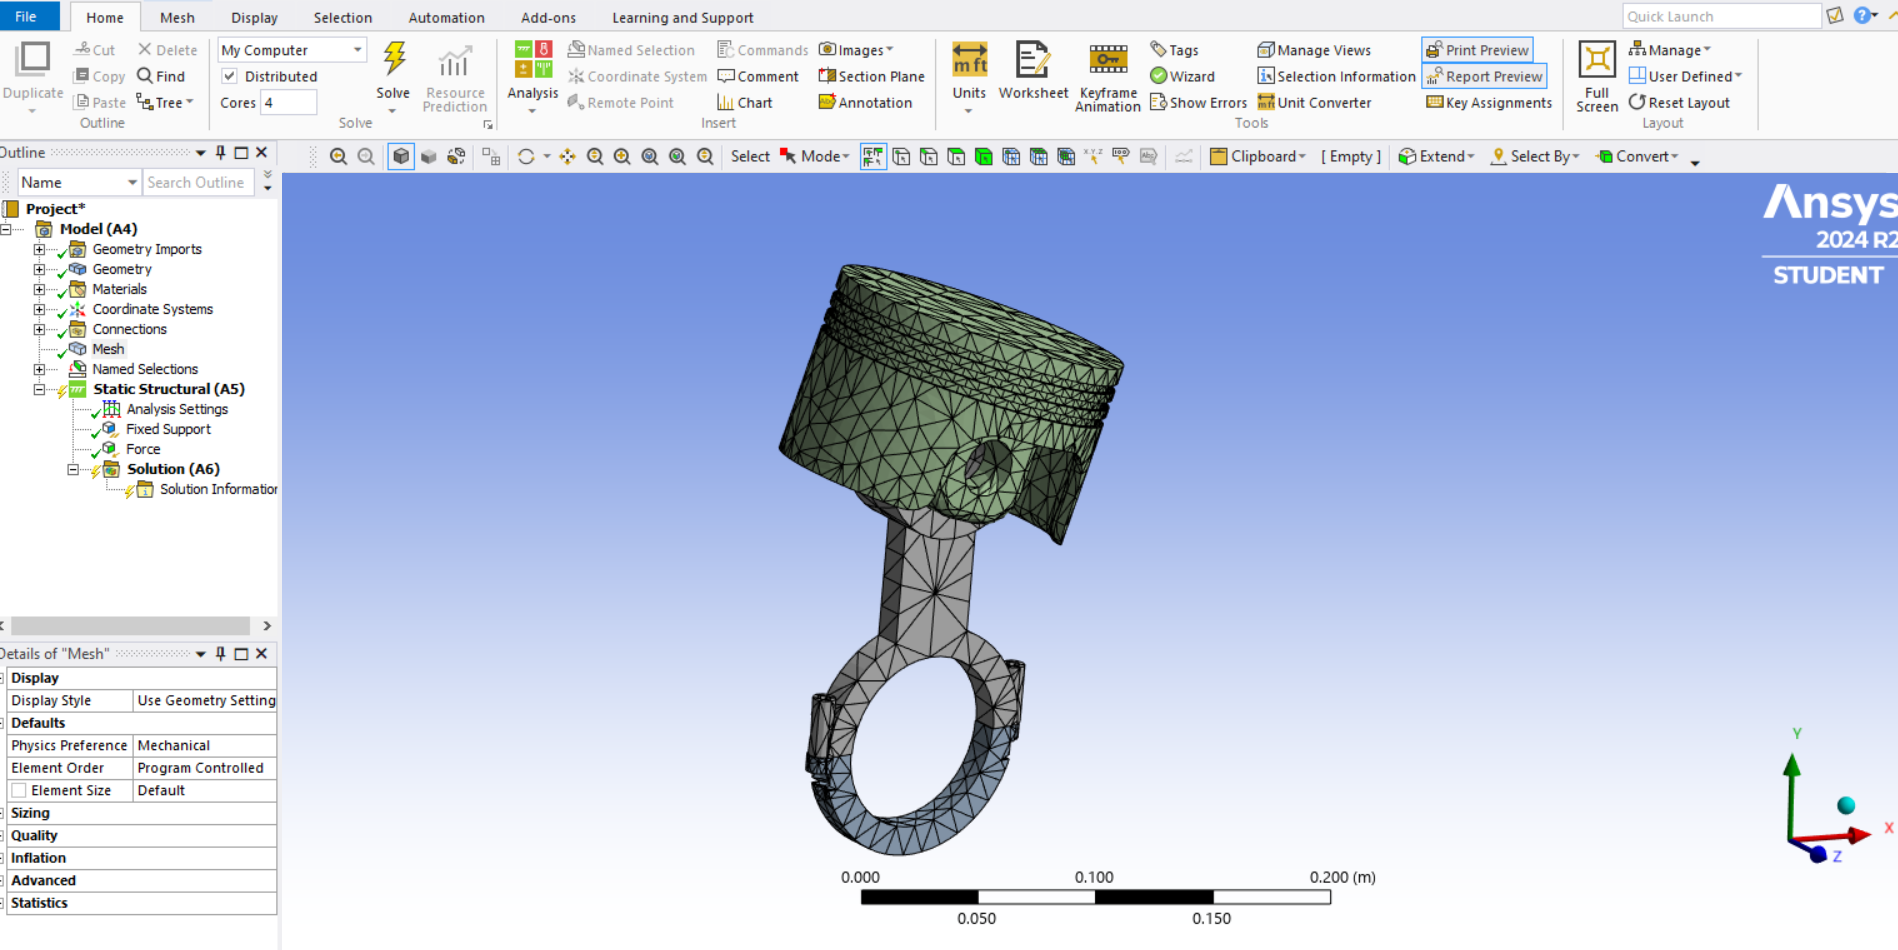
Task: Click the Tags button
Action: pyautogui.click(x=1174, y=50)
